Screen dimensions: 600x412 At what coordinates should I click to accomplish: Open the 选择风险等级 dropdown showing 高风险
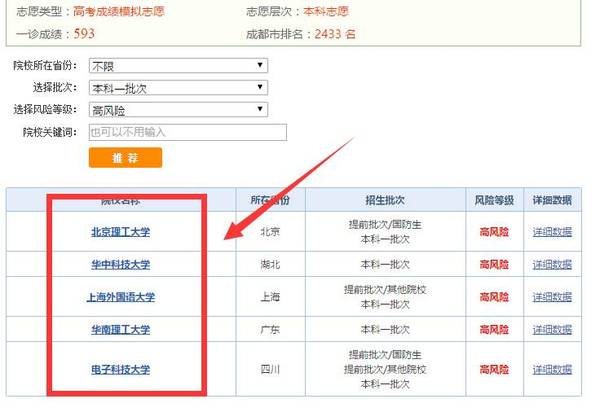[x=178, y=110]
